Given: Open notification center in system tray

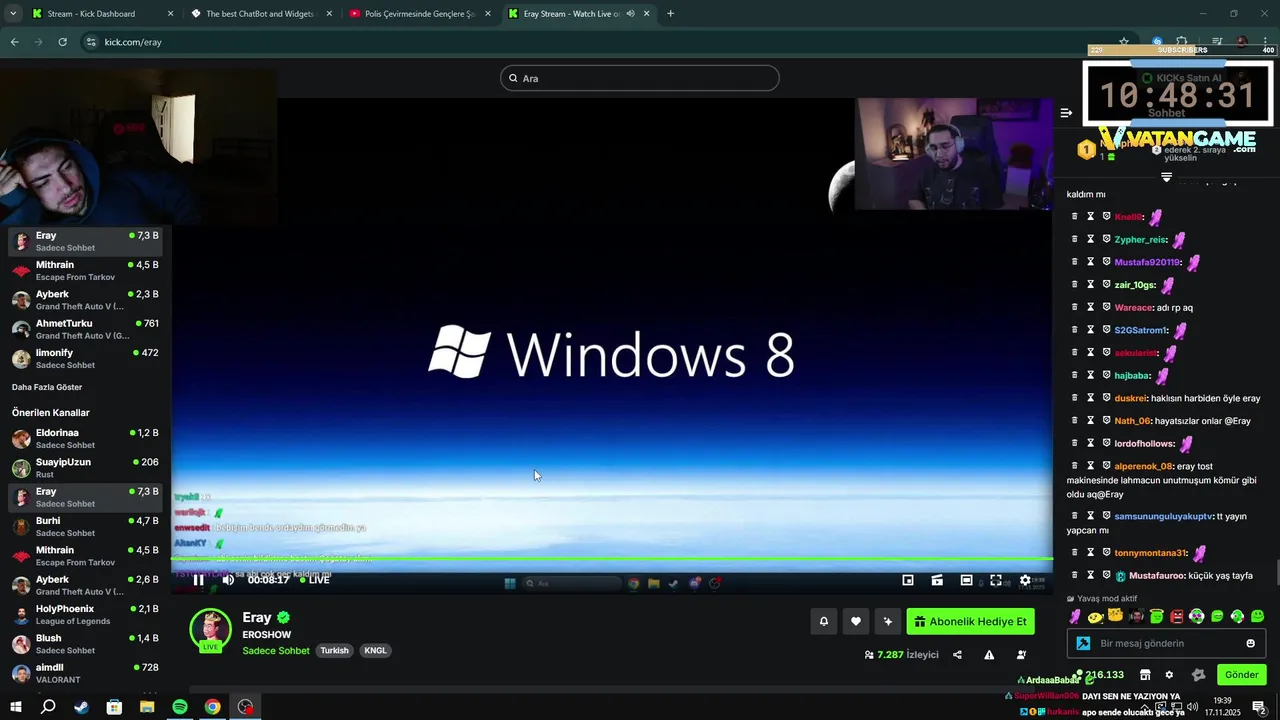Looking at the screenshot, I should 1259,707.
